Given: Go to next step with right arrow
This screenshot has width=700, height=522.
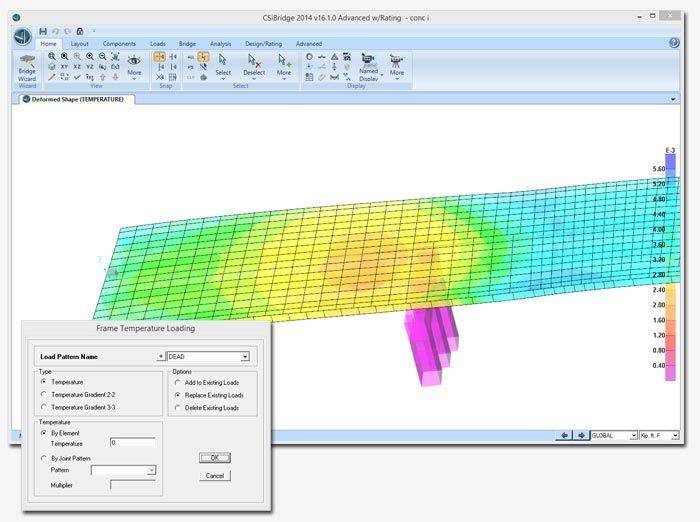Looking at the screenshot, I should (x=581, y=435).
